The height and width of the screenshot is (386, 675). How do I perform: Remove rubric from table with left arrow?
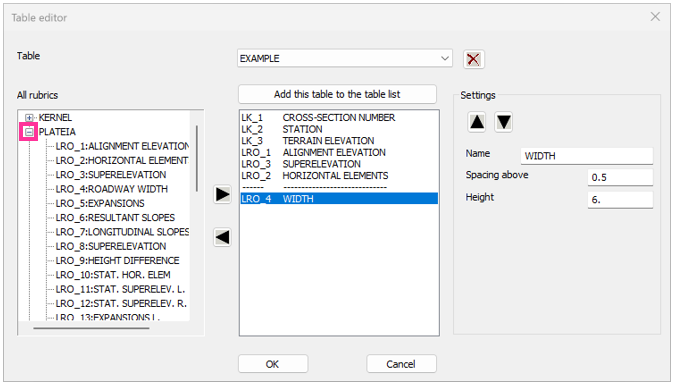[x=223, y=237]
